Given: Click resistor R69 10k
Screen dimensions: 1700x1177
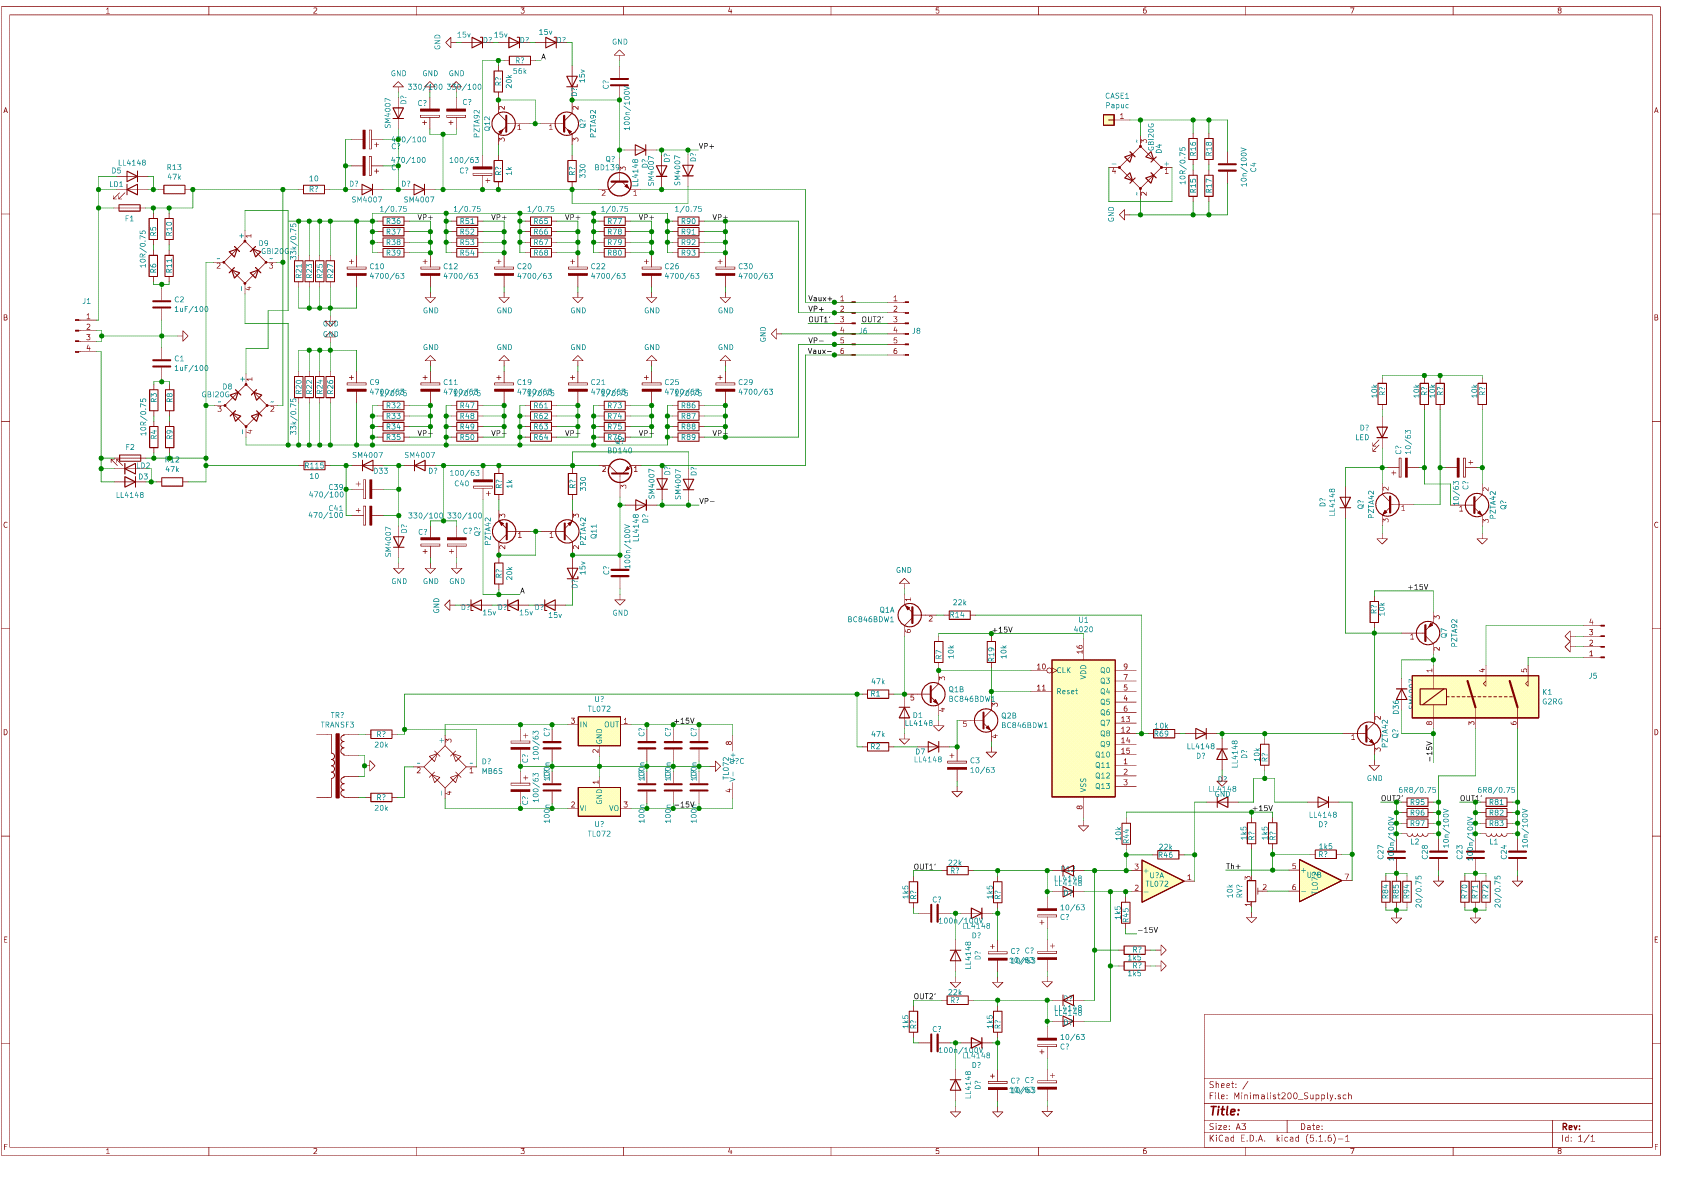Looking at the screenshot, I should 1162,733.
